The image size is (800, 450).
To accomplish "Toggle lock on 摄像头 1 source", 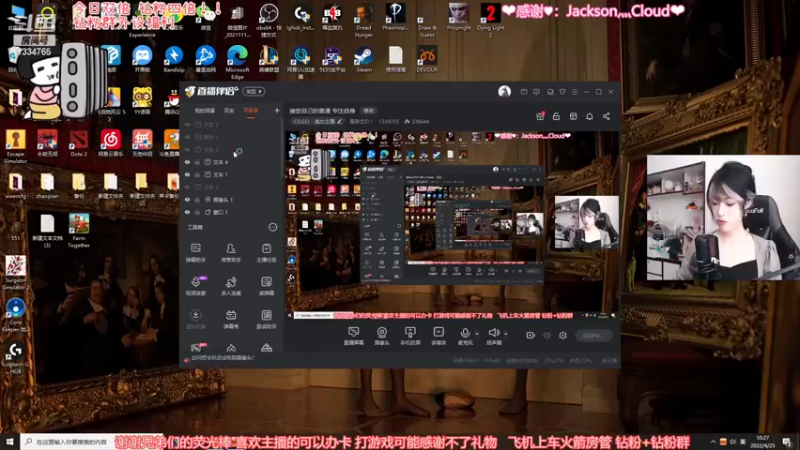I will (x=197, y=199).
